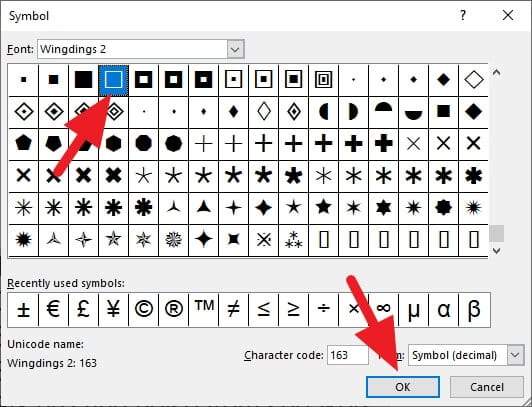Click the infinity symbol in recently used
Image resolution: width=532 pixels, height=407 pixels.
tap(383, 310)
